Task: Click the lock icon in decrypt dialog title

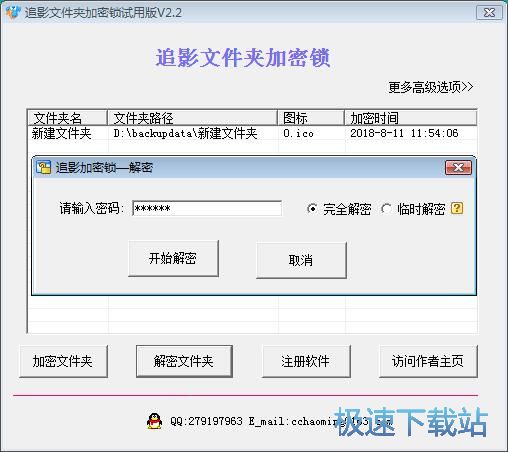Action: point(43,167)
